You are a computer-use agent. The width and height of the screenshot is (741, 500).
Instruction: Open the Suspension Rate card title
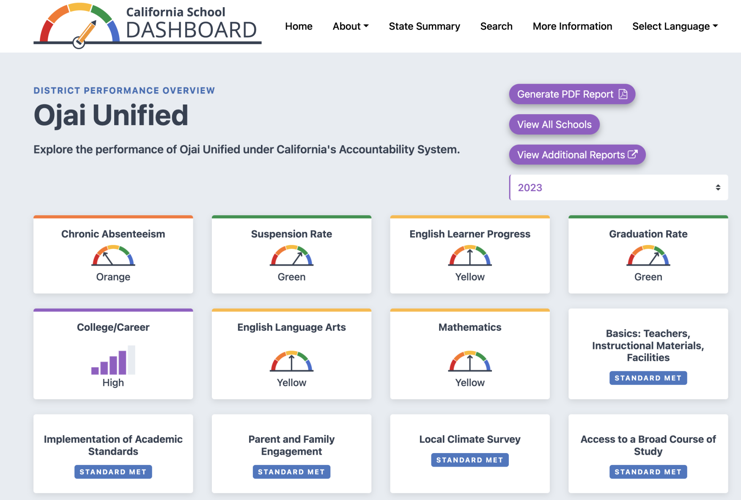[x=292, y=234]
